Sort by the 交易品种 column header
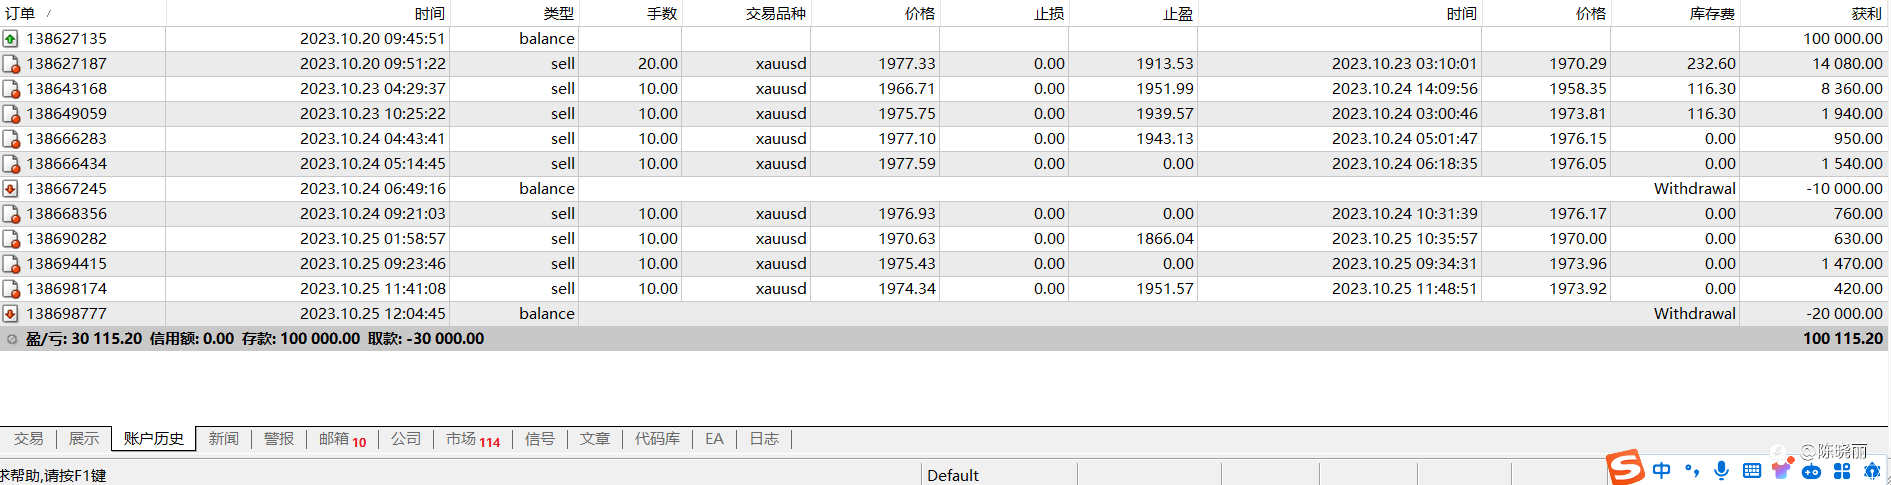The width and height of the screenshot is (1891, 485). coord(776,13)
